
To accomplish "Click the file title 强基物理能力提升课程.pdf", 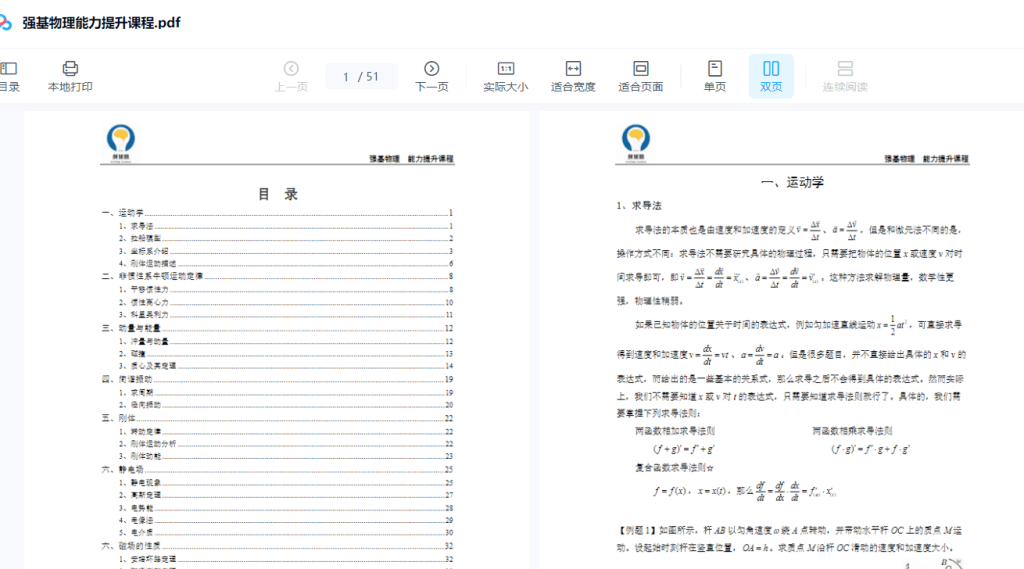I will 101,23.
